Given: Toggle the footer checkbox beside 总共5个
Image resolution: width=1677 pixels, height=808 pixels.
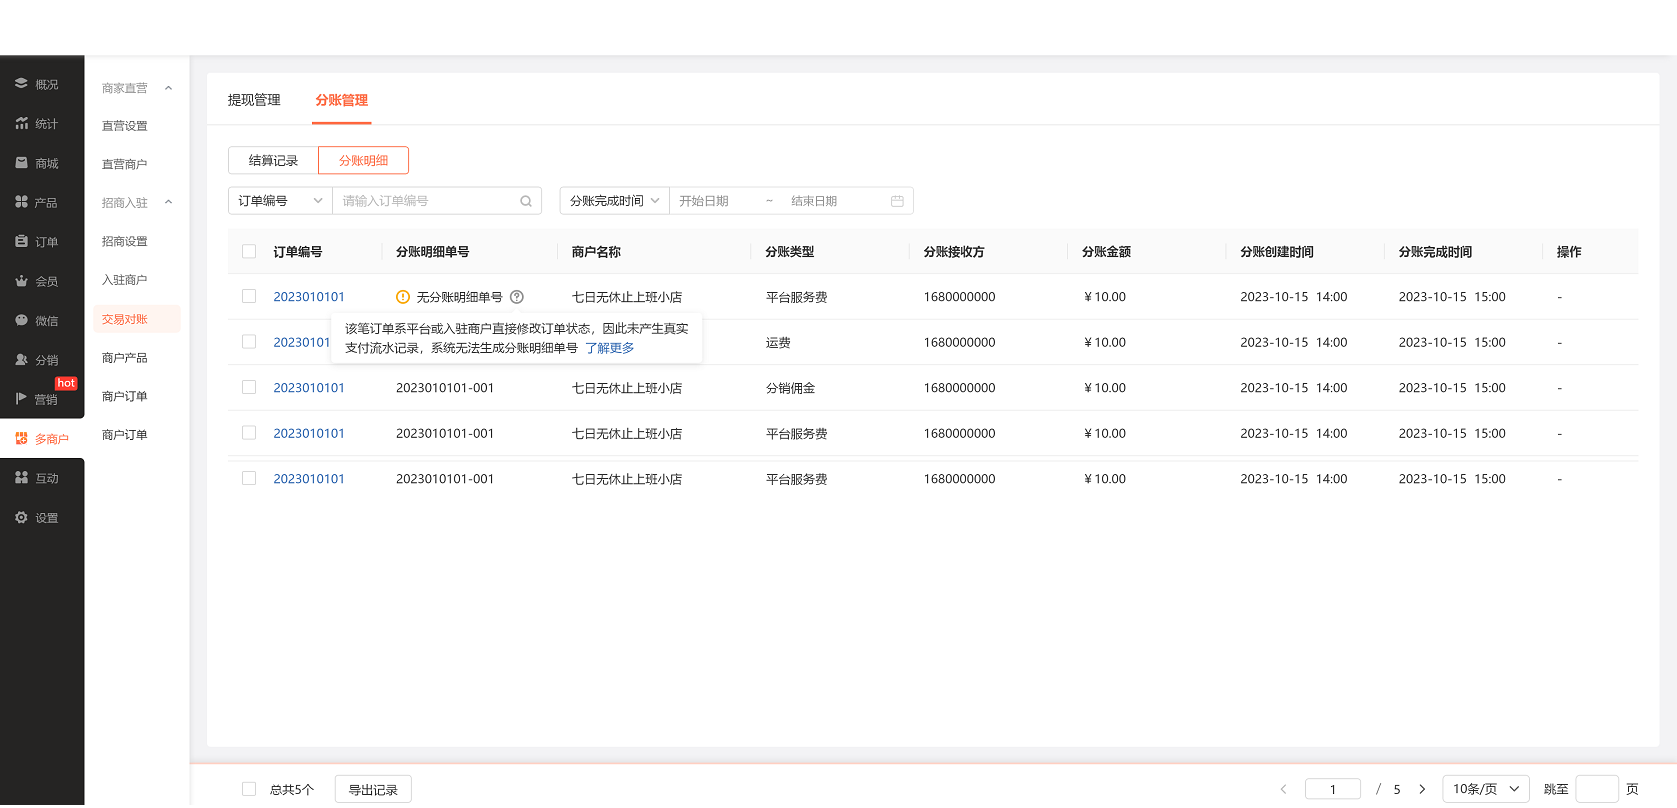Looking at the screenshot, I should (x=249, y=789).
